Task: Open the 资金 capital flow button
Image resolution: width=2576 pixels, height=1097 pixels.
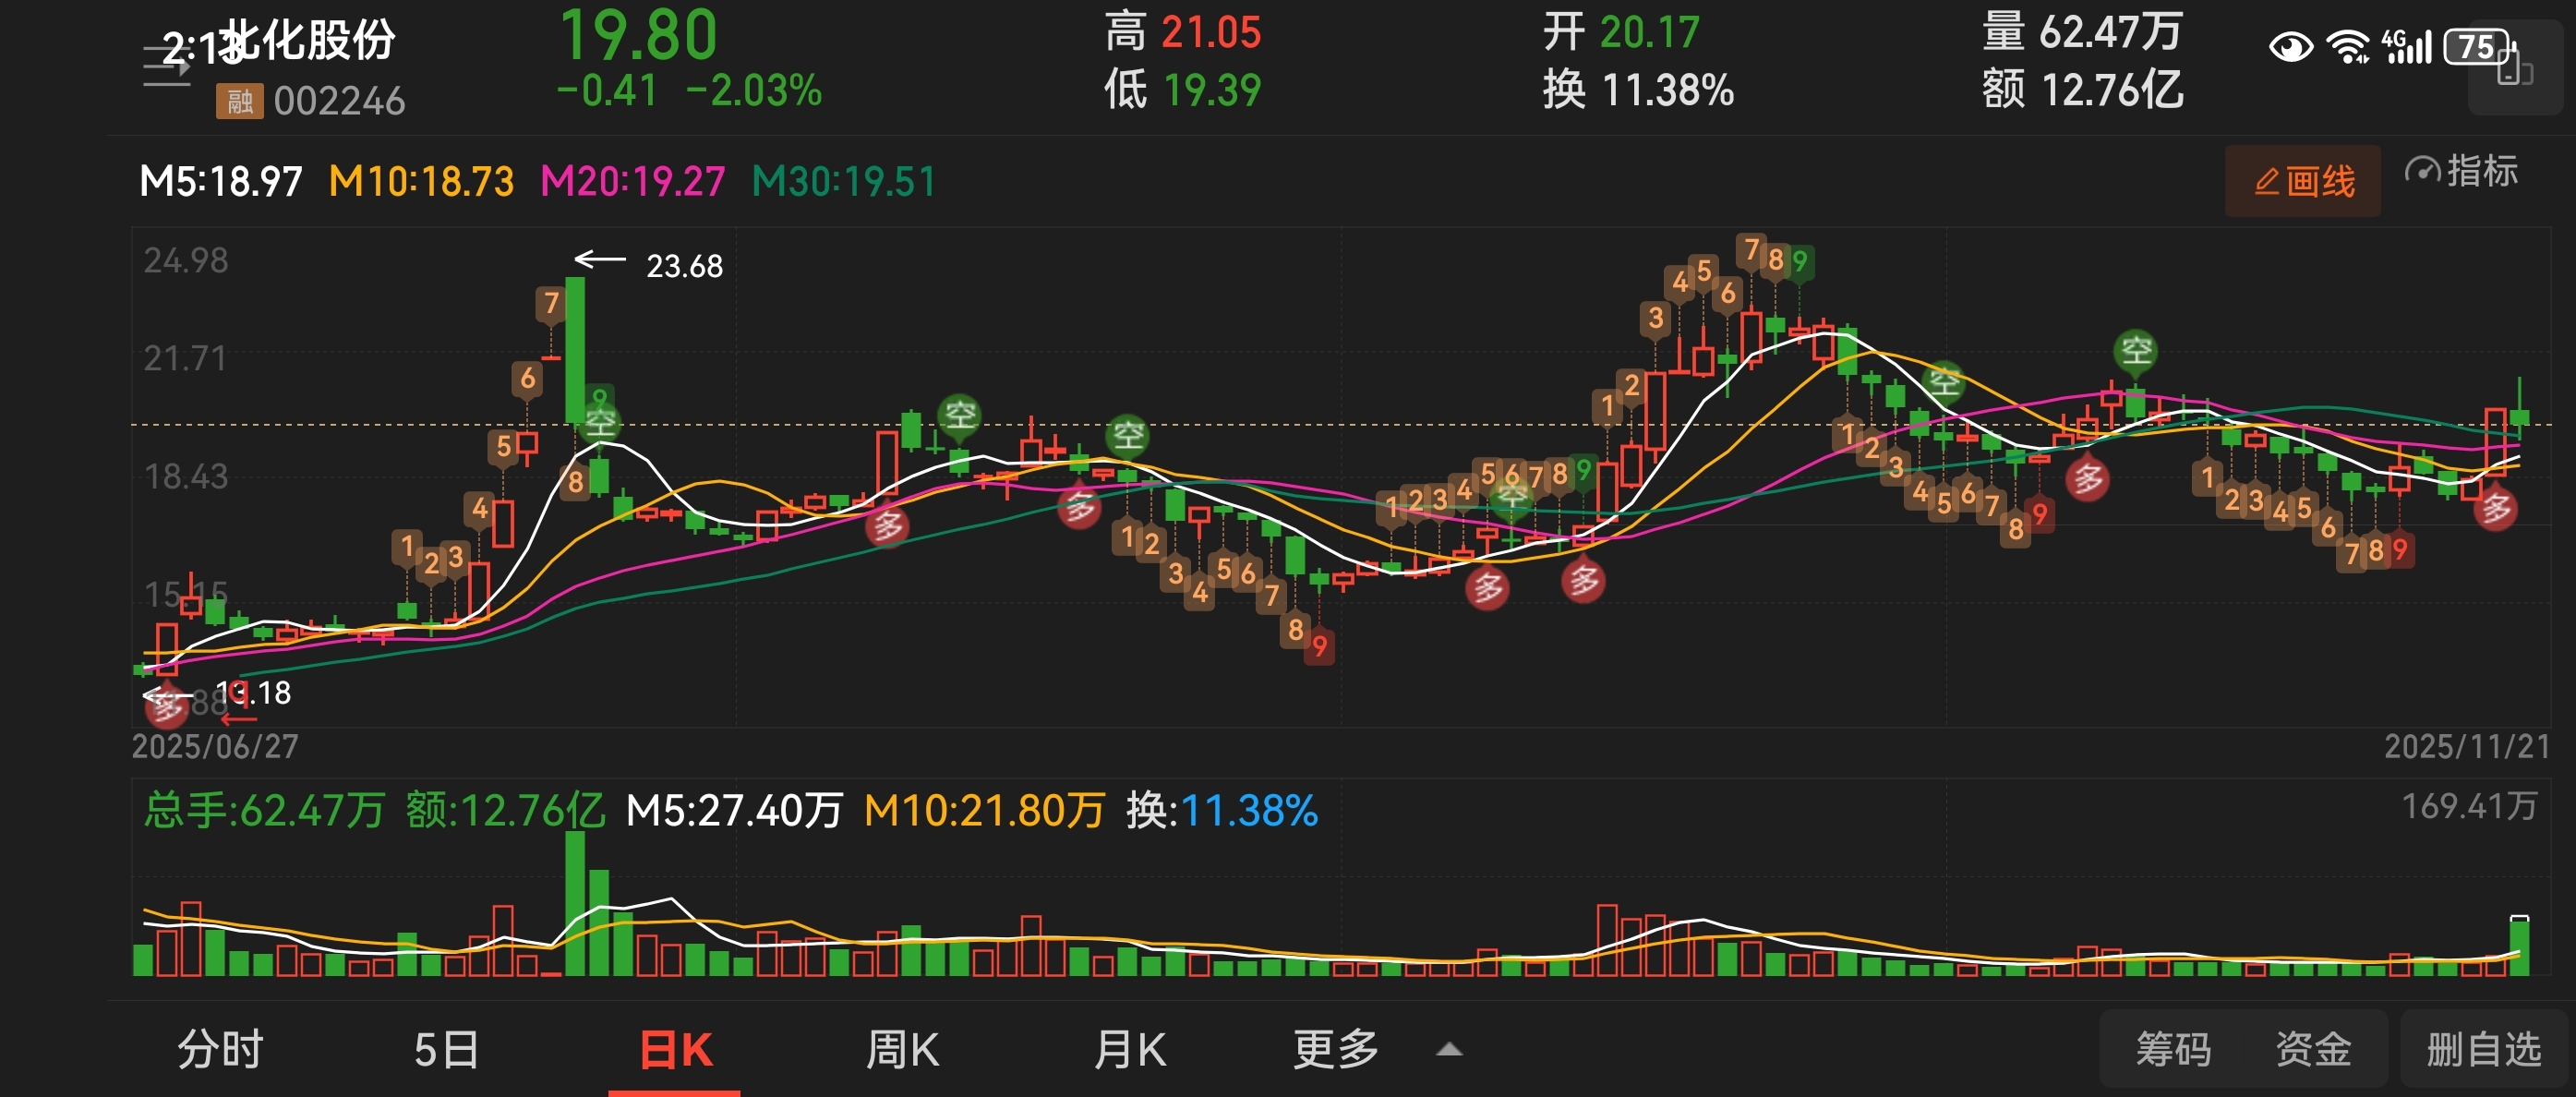Action: (2313, 1050)
